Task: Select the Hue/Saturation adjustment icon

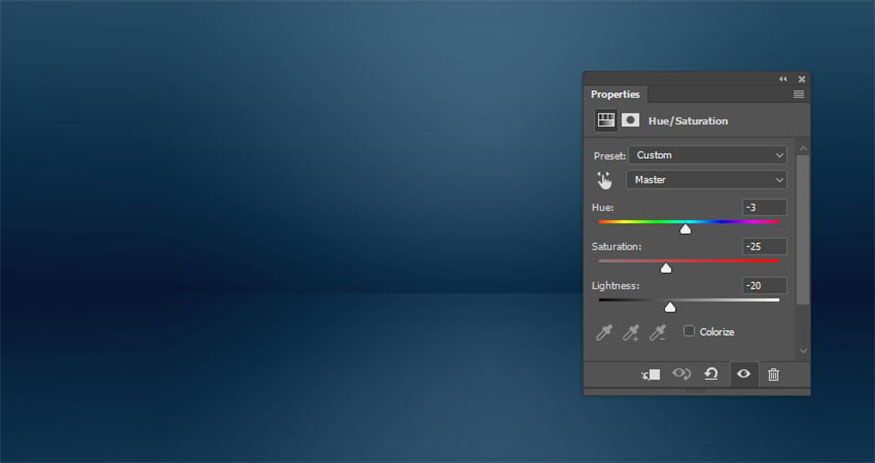Action: 605,120
